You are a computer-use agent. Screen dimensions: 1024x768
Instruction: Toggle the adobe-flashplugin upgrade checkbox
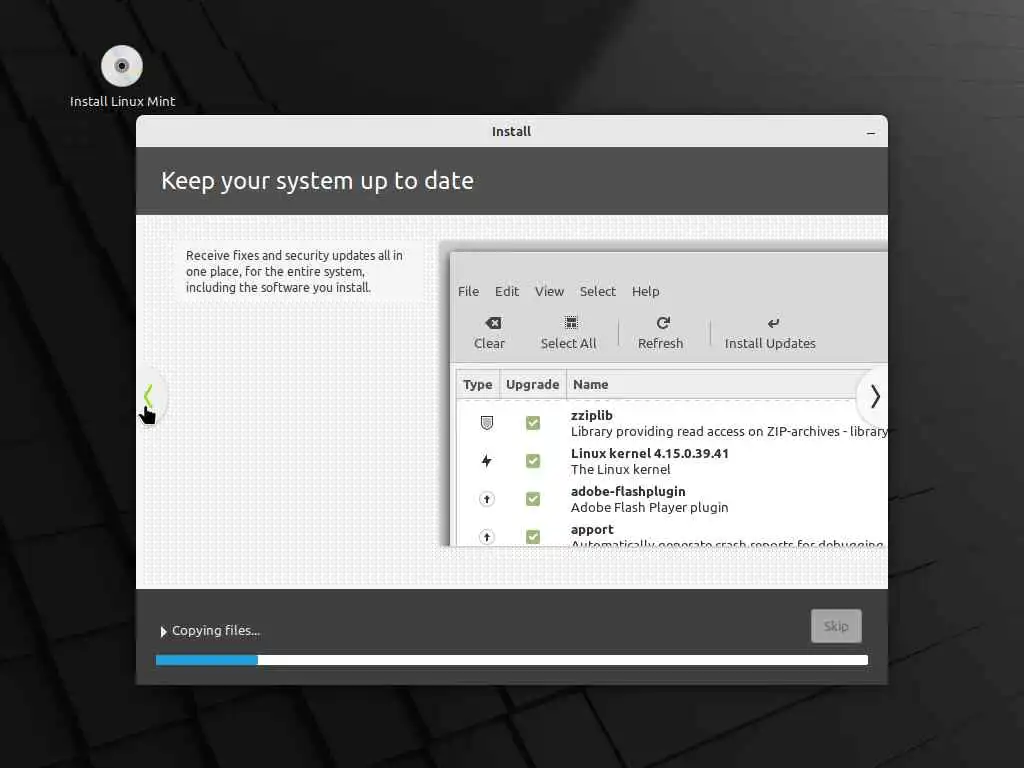coord(533,499)
